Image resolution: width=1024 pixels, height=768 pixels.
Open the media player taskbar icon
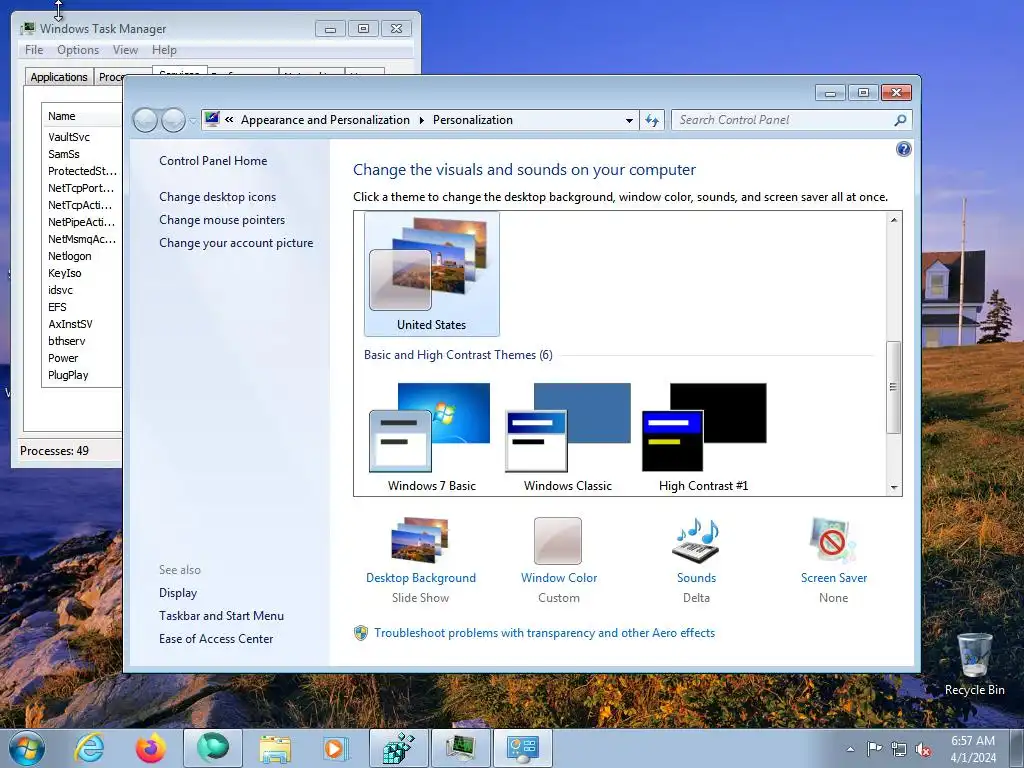pos(336,748)
